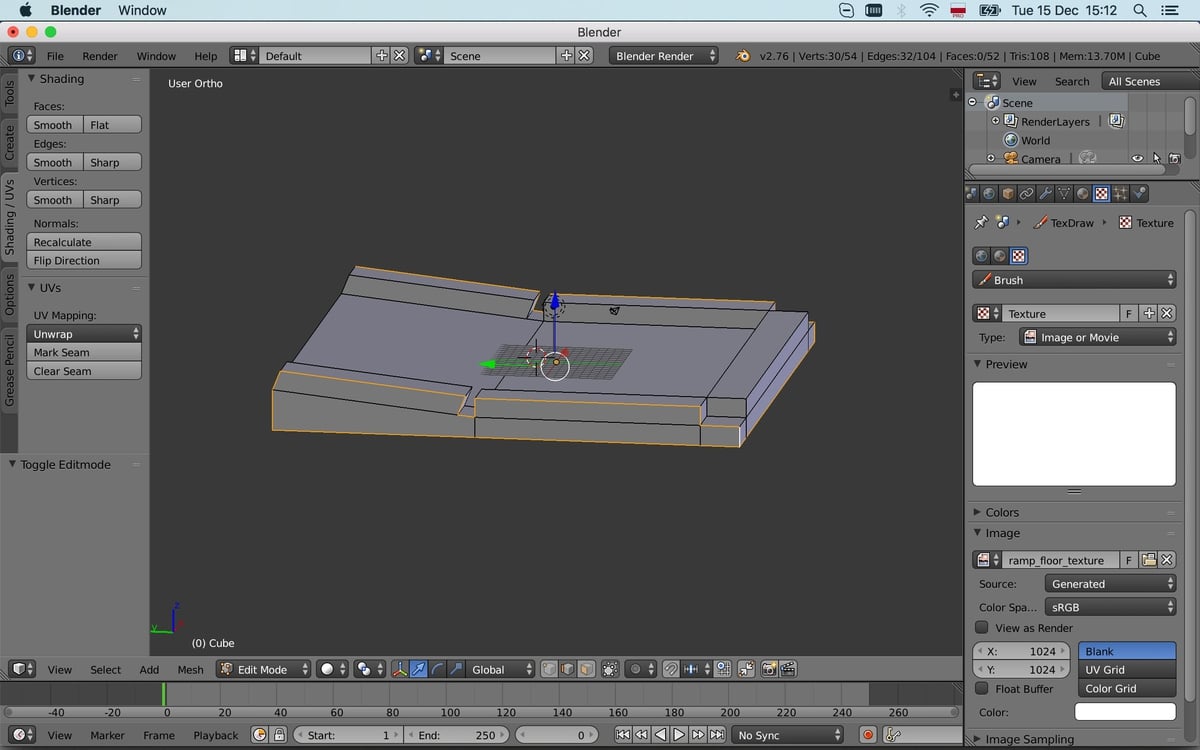Switch the Outliner to All Scenes tab
Image resolution: width=1200 pixels, height=750 pixels.
pyautogui.click(x=1133, y=81)
